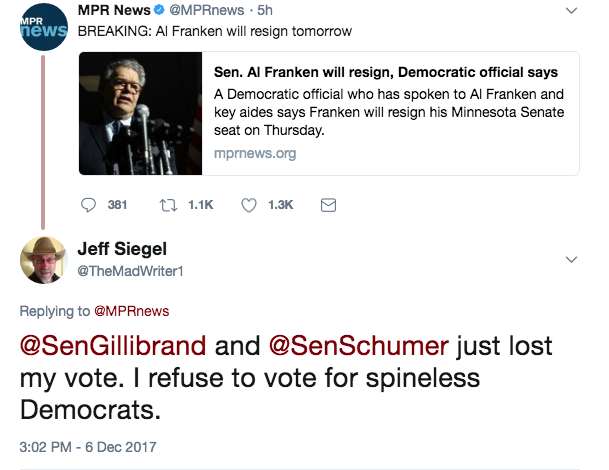The image size is (609, 470).
Task: Click the 5h tweet time link
Action: [265, 10]
